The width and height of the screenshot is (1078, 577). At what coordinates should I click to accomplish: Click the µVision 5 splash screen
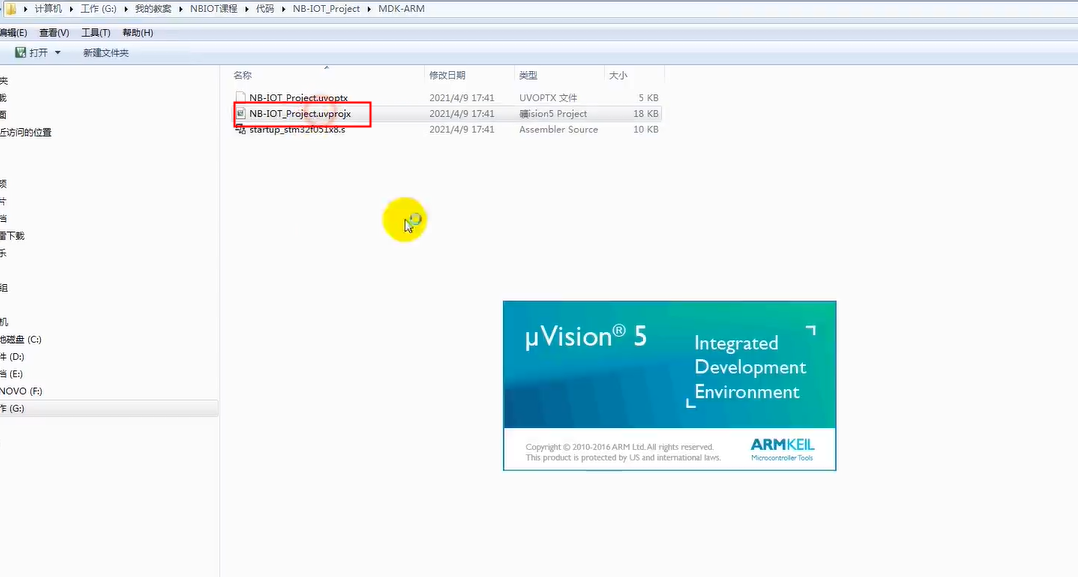point(670,386)
